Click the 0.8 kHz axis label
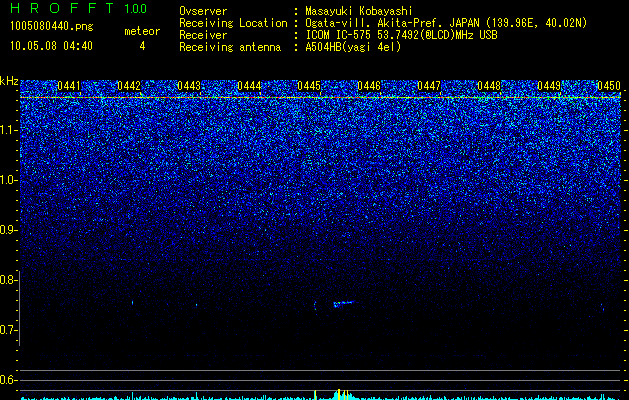This screenshot has height=400, width=629. coord(8,280)
